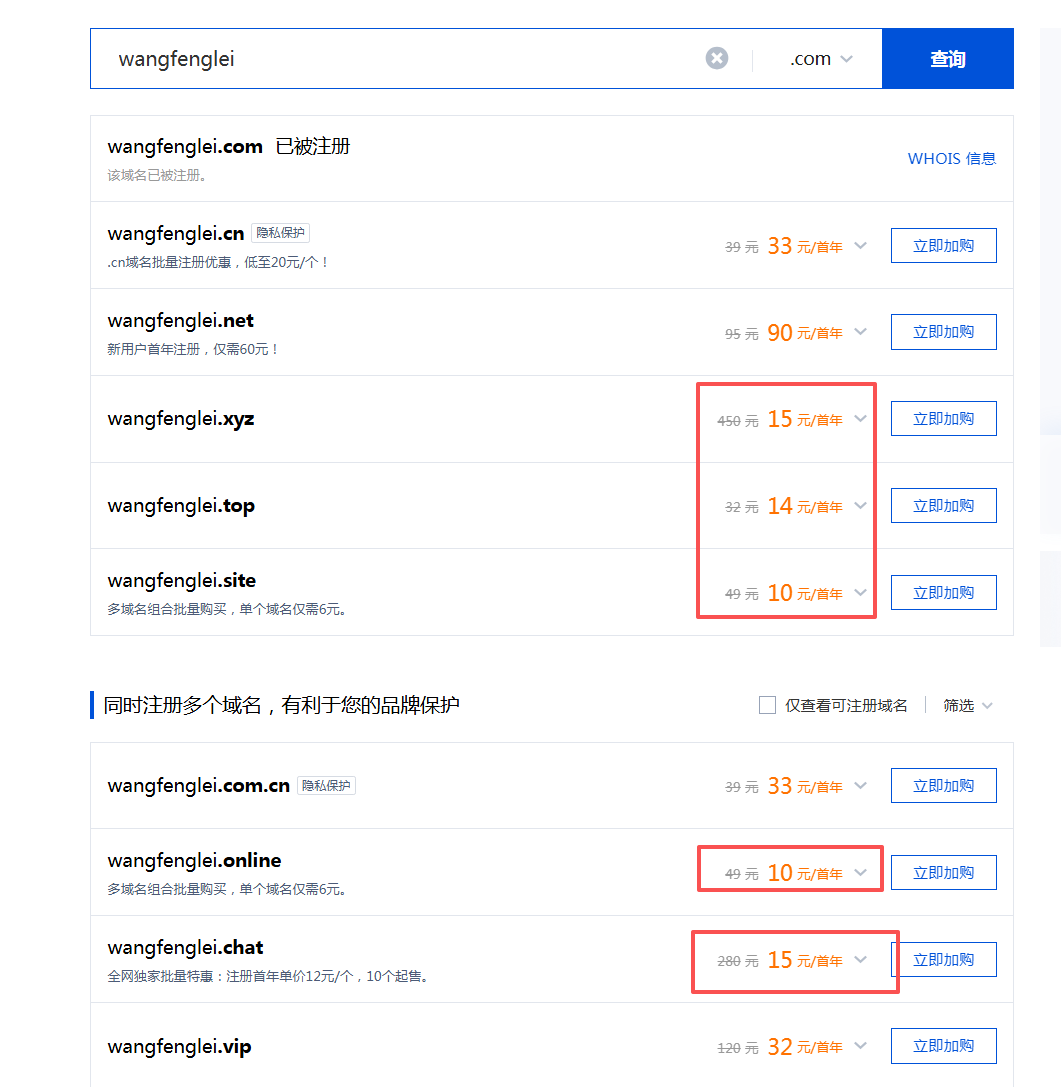Screen dimensions: 1061x1087
Task: Click the 查询 search button
Action: (946, 58)
